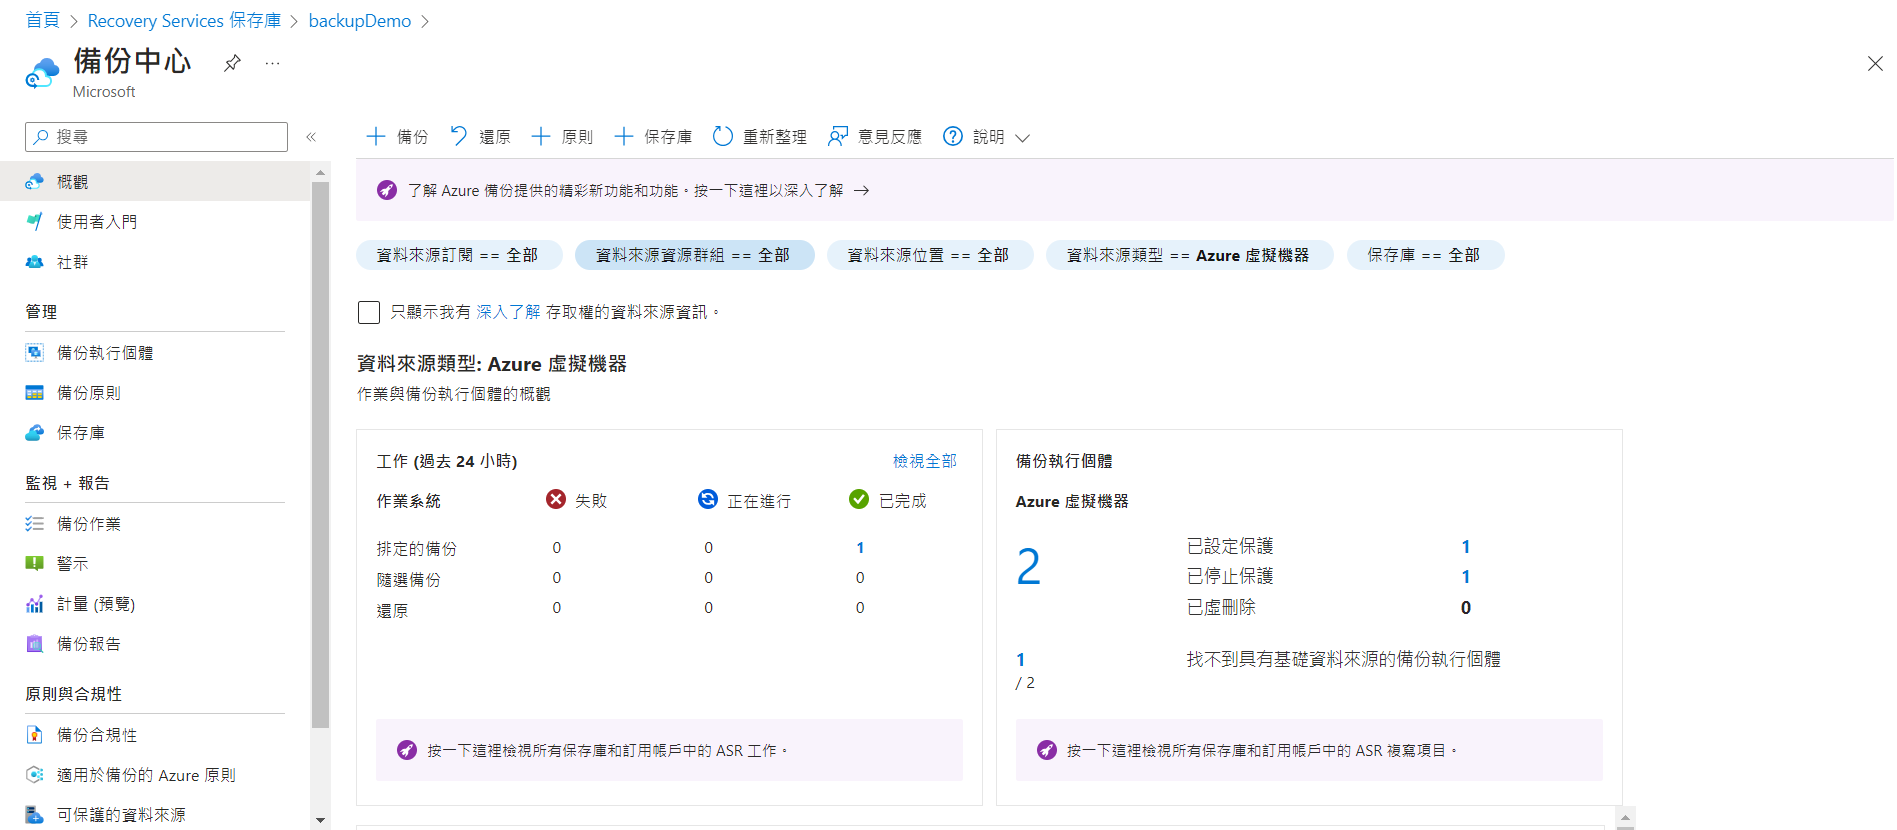Open 意見反應 feedback
Viewport: 1897px width, 830px height.
875,137
